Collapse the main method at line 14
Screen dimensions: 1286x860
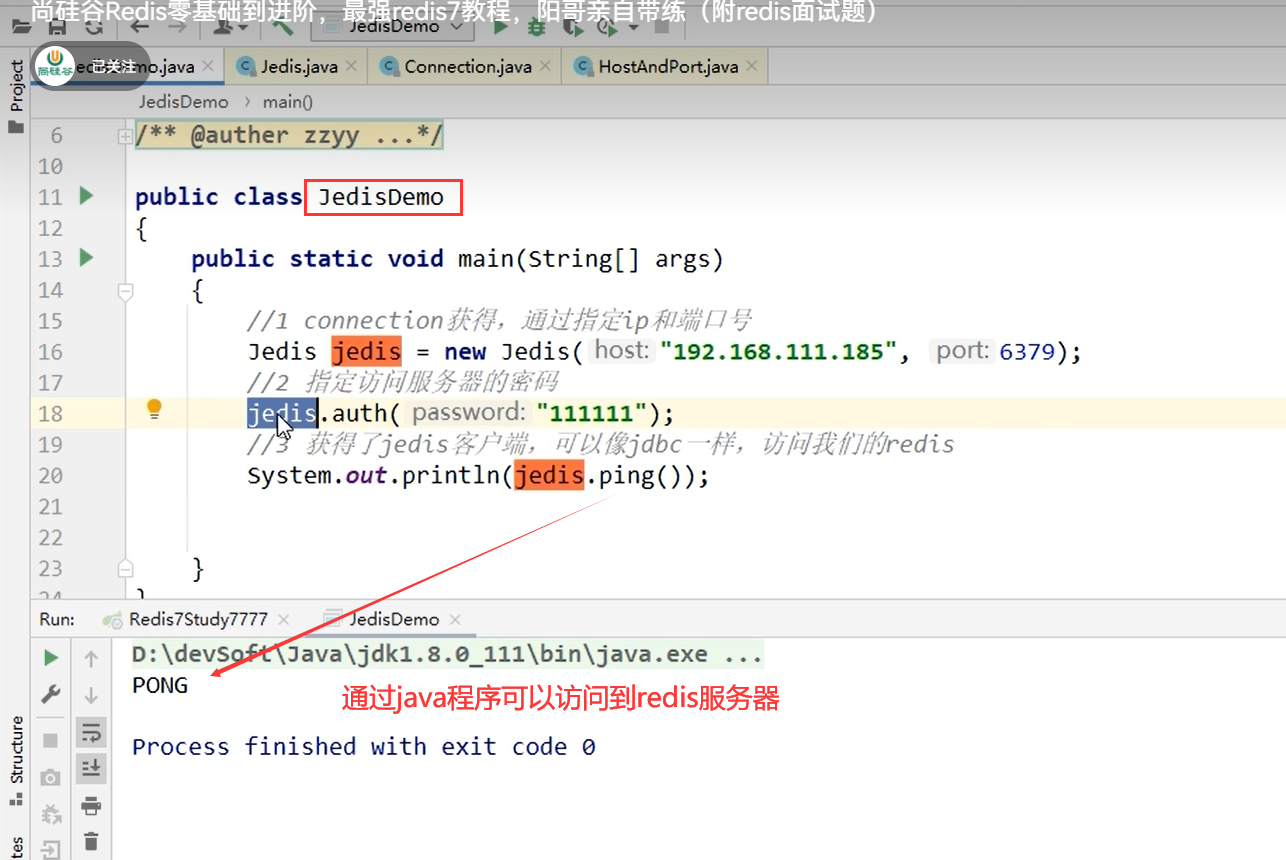click(125, 291)
